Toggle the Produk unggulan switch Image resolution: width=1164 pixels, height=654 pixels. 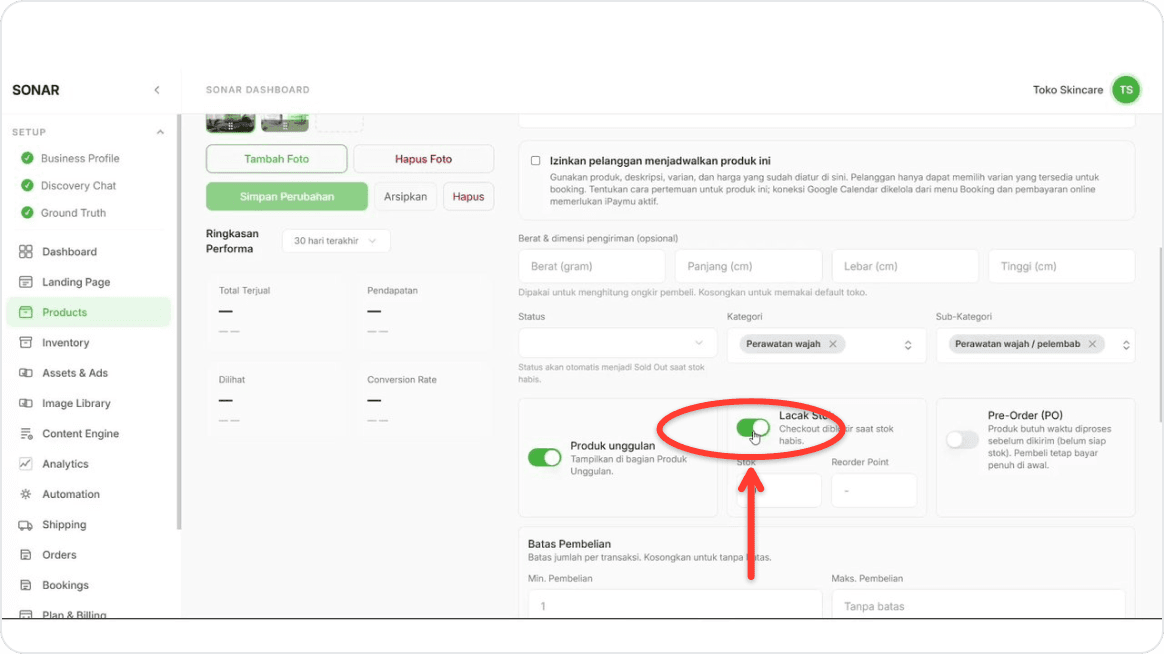[544, 457]
